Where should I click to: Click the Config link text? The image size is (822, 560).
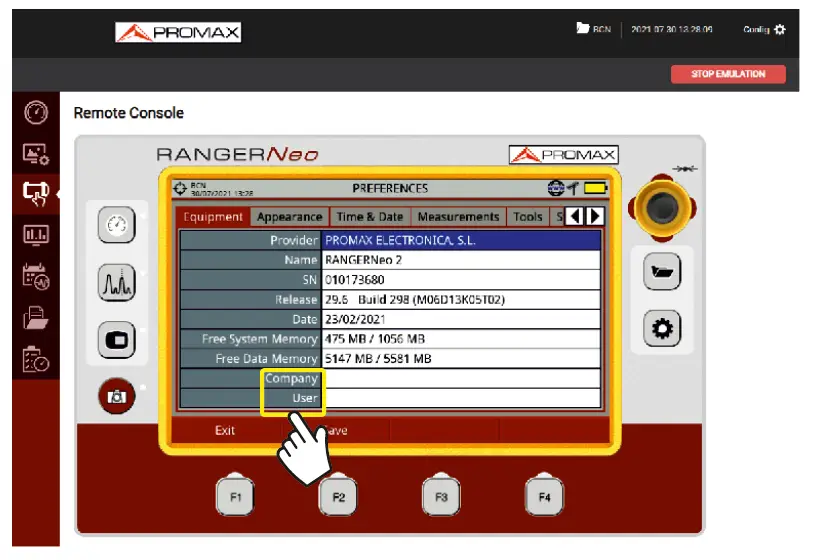click(756, 29)
